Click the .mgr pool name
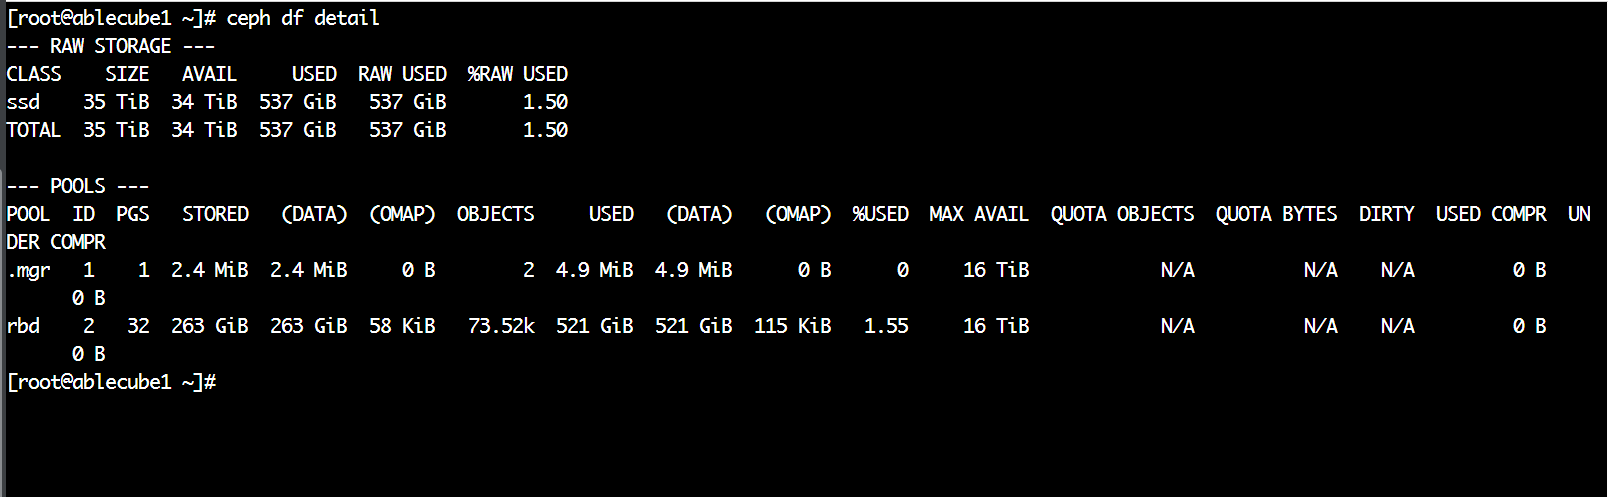 pyautogui.click(x=29, y=270)
